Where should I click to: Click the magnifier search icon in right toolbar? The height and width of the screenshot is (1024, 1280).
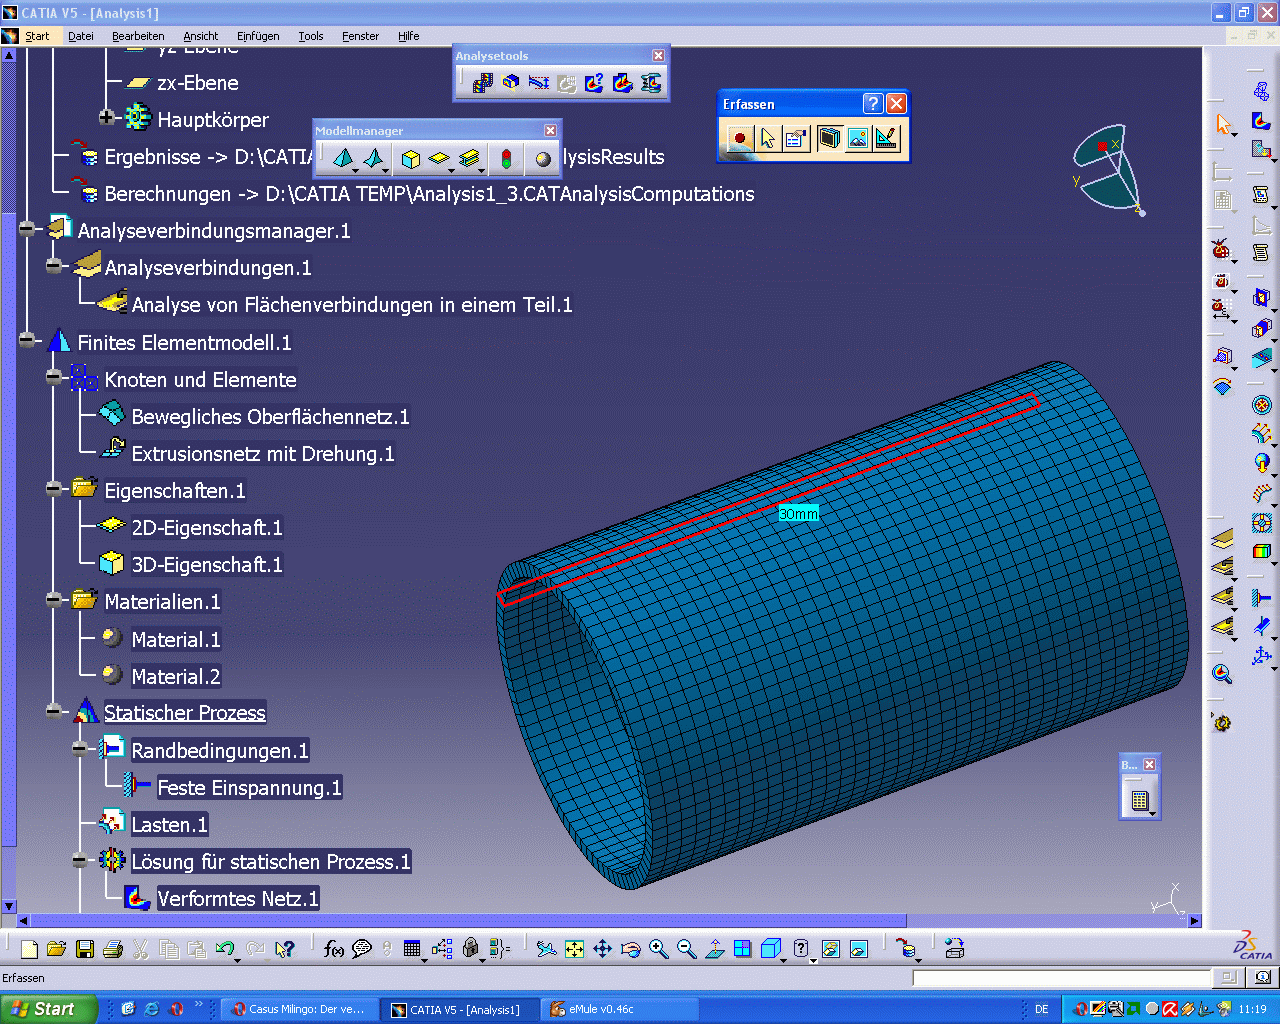pos(1222,673)
